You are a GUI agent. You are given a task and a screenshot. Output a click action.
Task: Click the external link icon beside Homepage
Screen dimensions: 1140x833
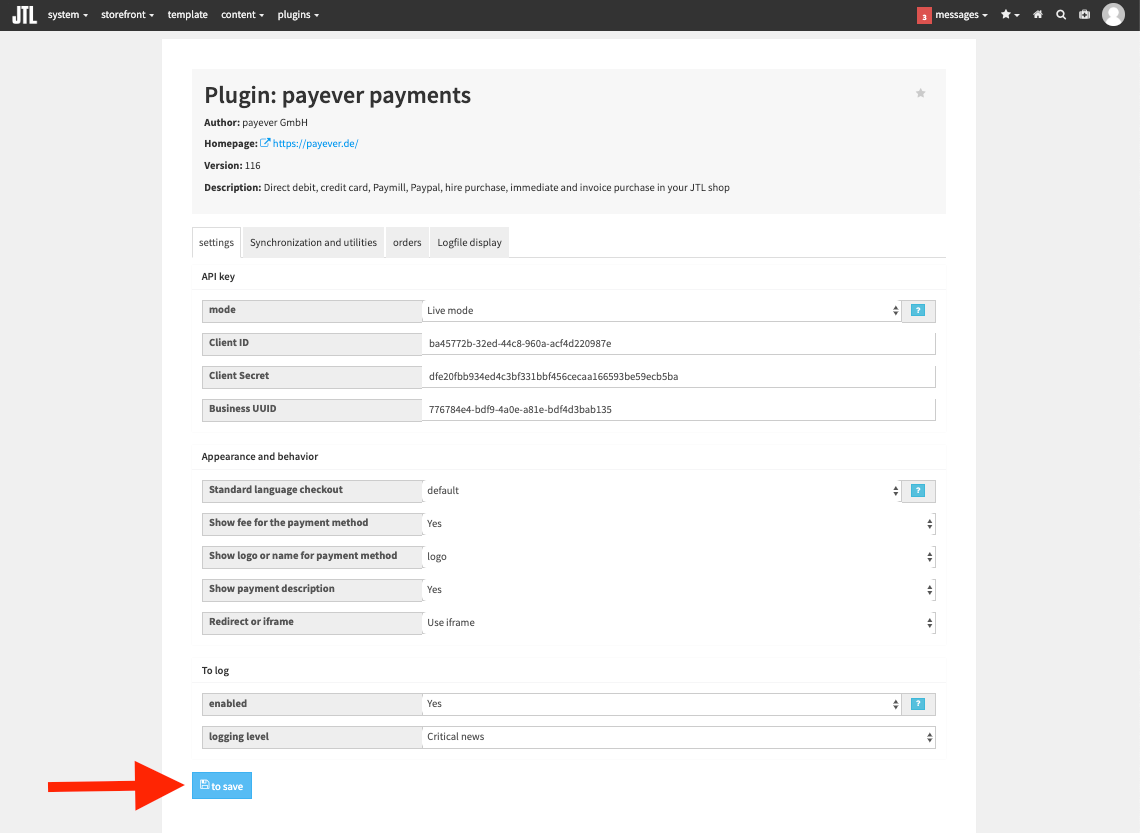click(265, 143)
